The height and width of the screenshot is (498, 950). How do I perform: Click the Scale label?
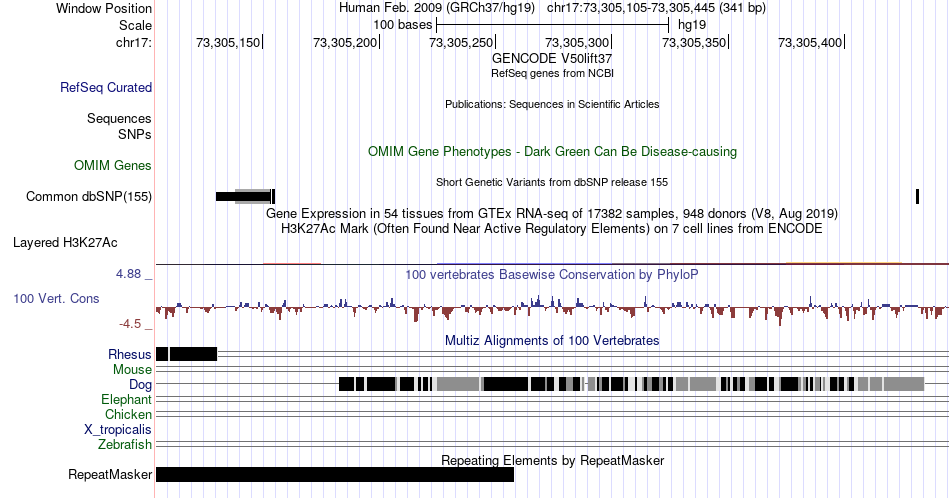click(135, 25)
